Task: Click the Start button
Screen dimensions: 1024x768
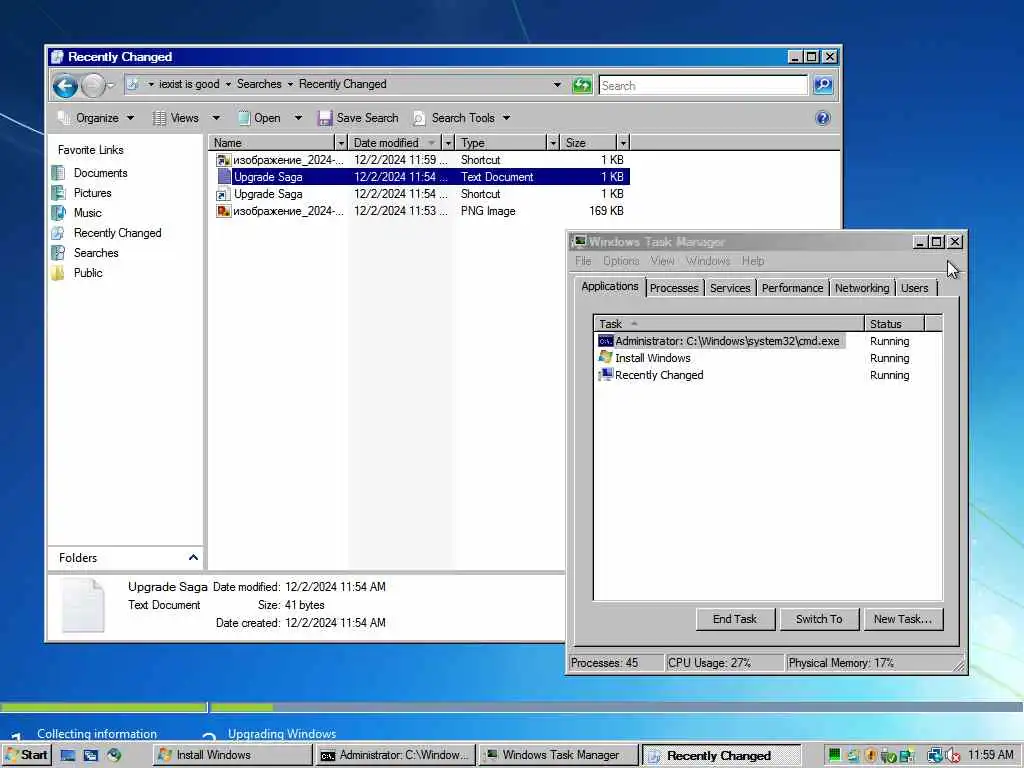Action: (x=25, y=756)
